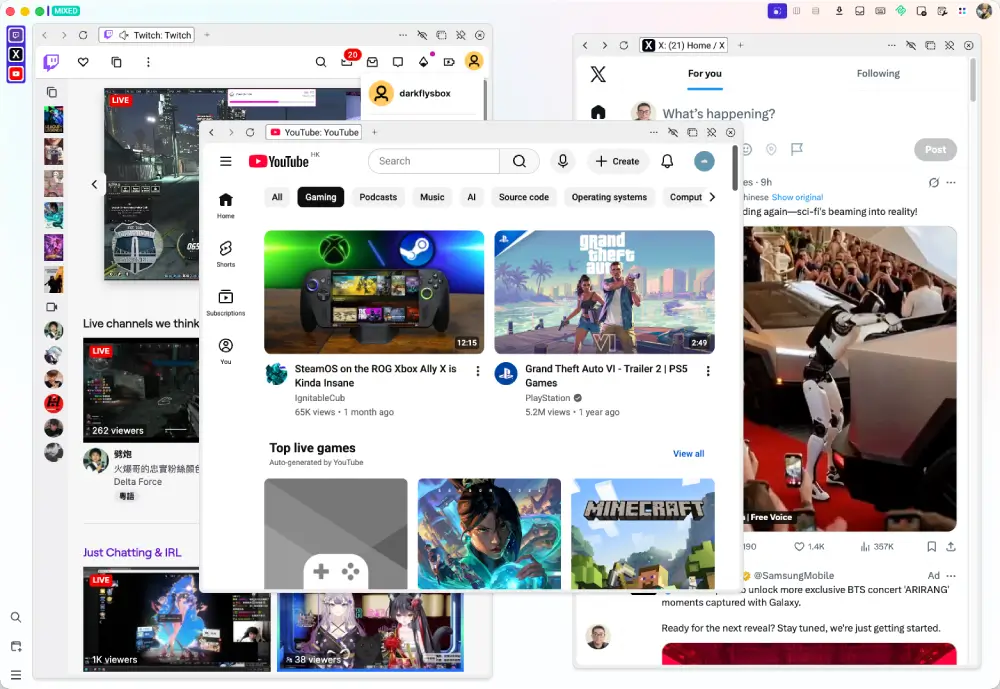This screenshot has height=689, width=1000.
Task: Click Twitch ad-free ticket icon
Action: [449, 62]
